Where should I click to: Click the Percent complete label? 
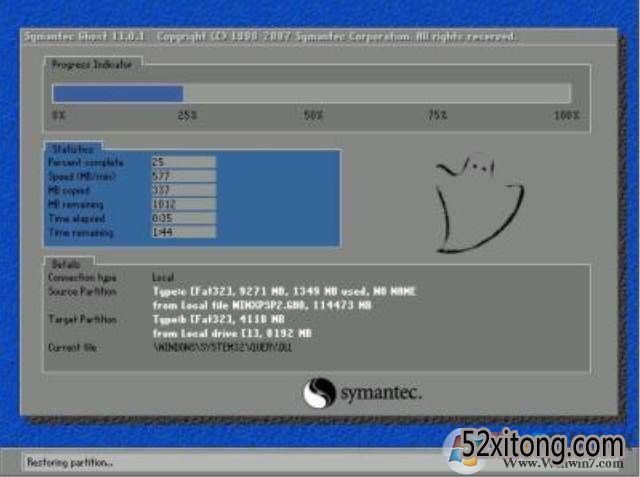pos(85,162)
